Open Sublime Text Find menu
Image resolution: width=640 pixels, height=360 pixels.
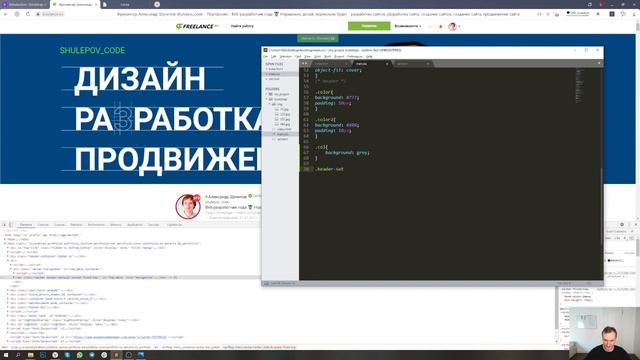click(x=298, y=56)
